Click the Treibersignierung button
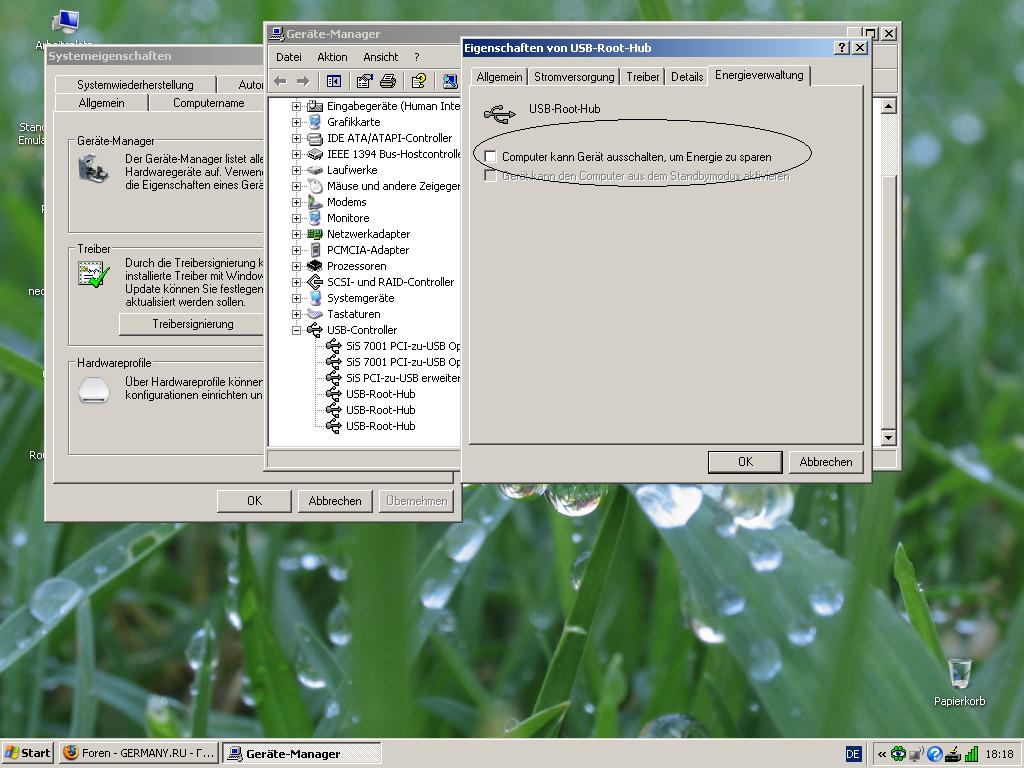The image size is (1024, 768). [192, 324]
